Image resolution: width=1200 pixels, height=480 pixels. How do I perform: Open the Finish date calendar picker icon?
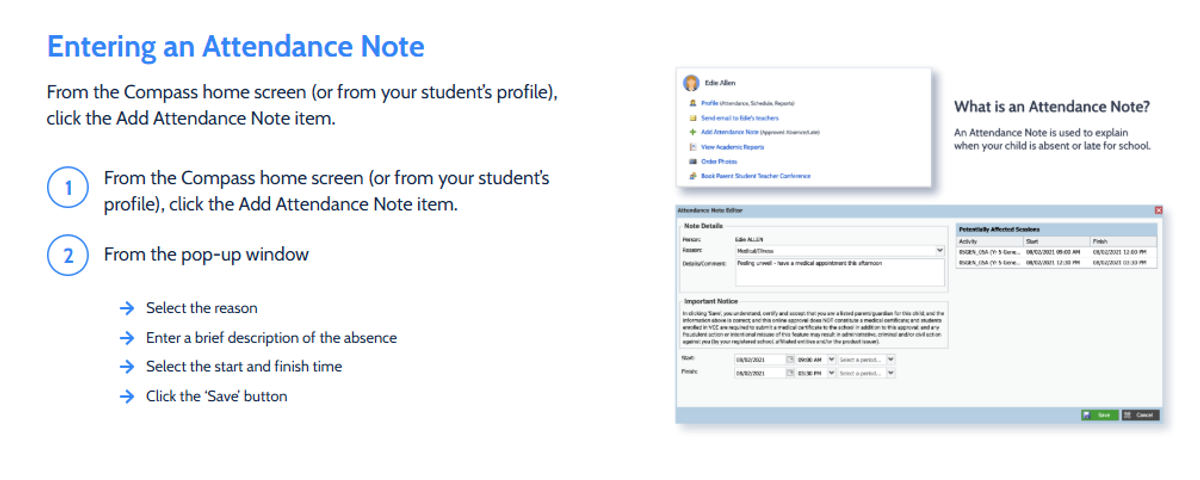pos(791,373)
